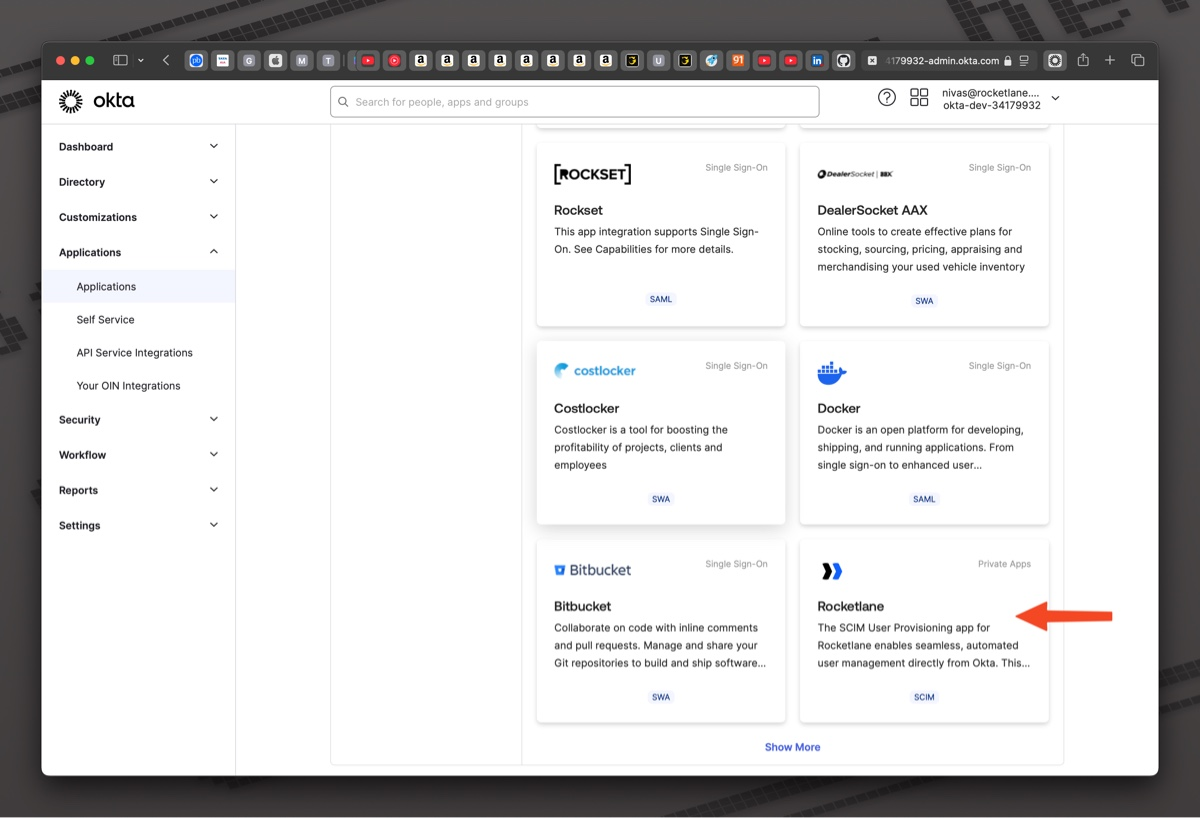This screenshot has height=818, width=1200.
Task: Expand the Directory sidebar section
Action: point(138,182)
